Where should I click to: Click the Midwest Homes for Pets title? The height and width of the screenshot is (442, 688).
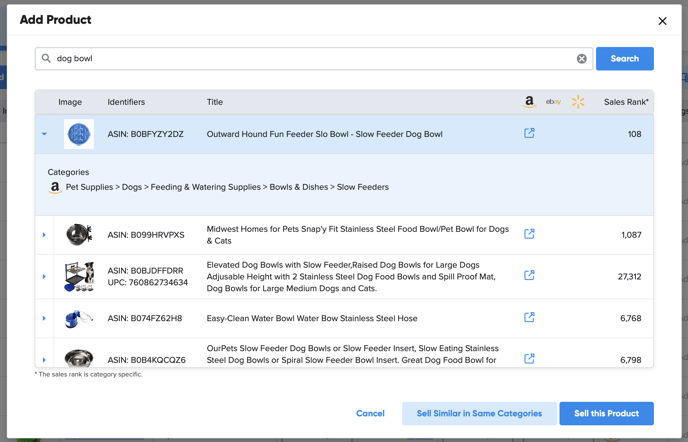point(358,235)
